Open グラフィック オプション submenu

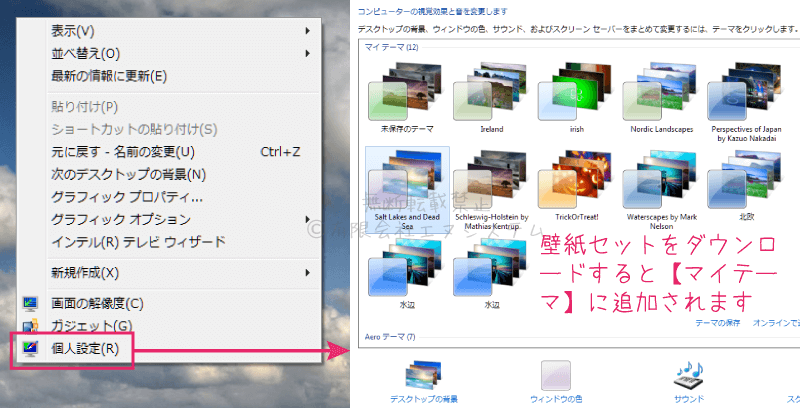click(x=168, y=219)
